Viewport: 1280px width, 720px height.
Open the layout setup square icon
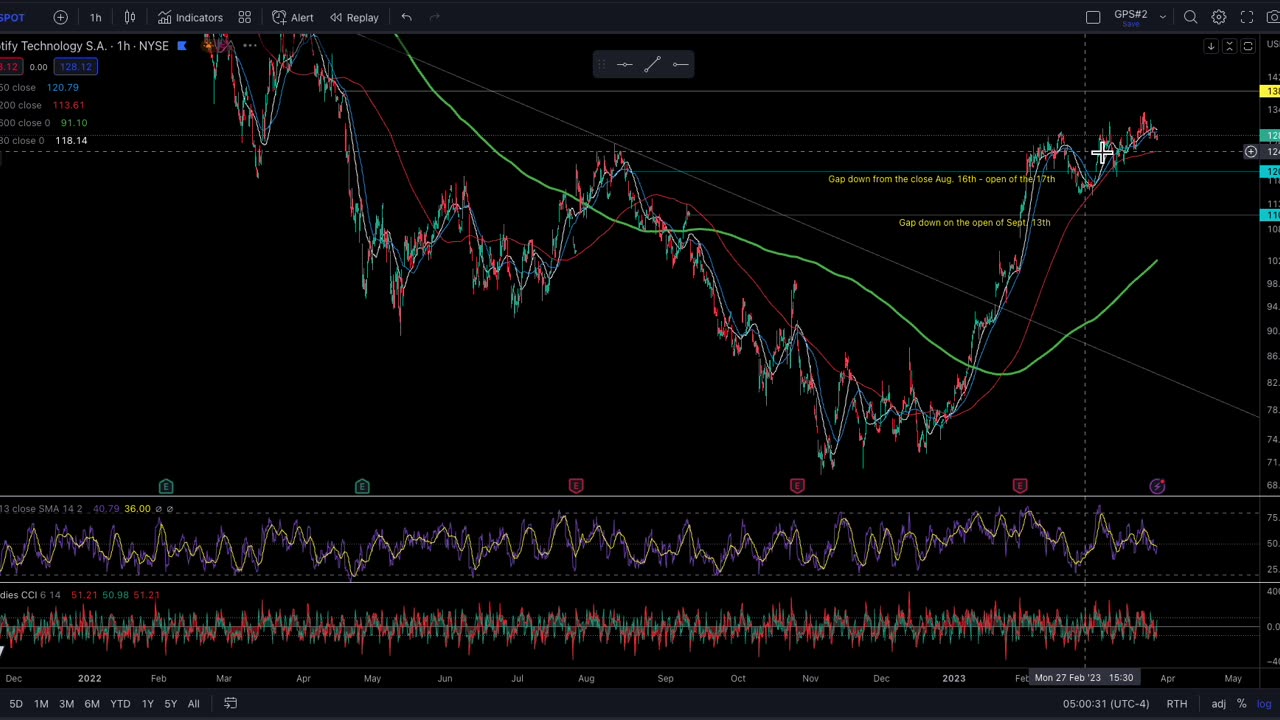1093,17
